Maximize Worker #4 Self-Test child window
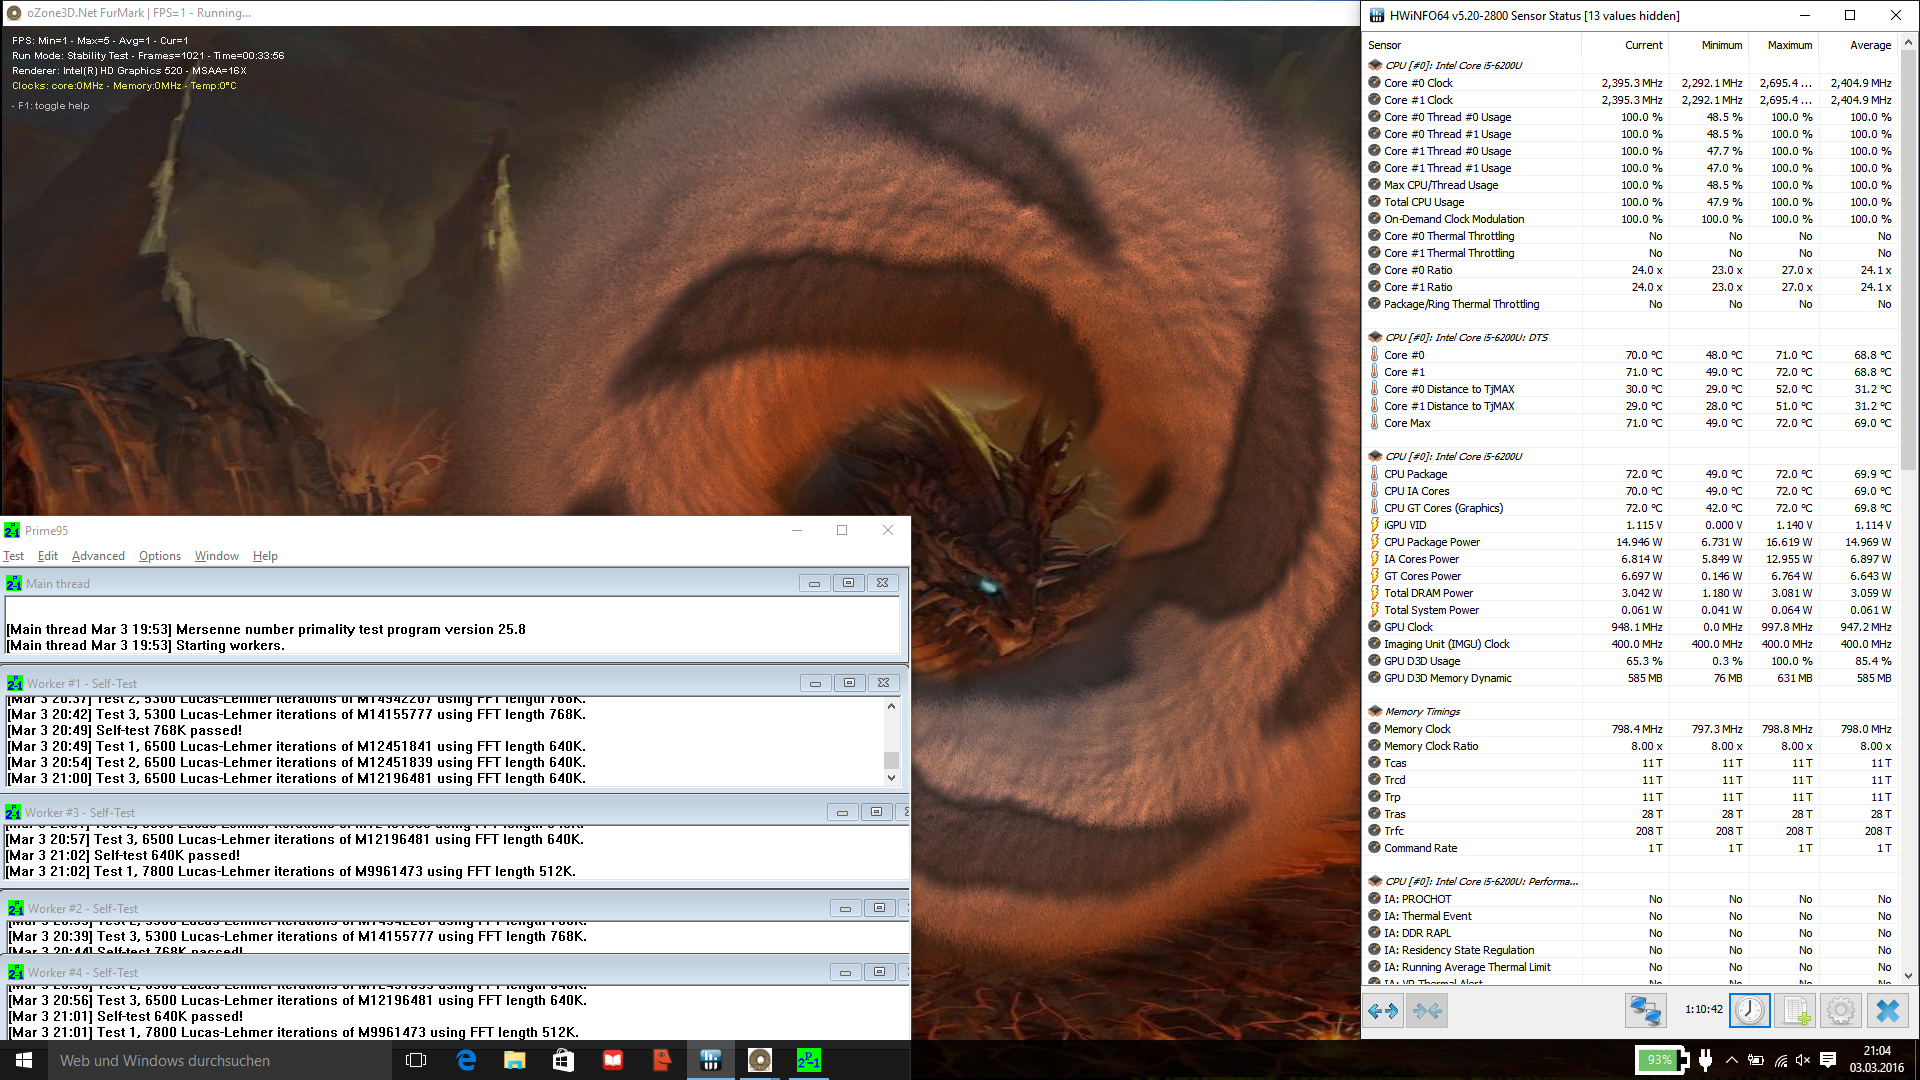The width and height of the screenshot is (1920, 1080). click(879, 972)
